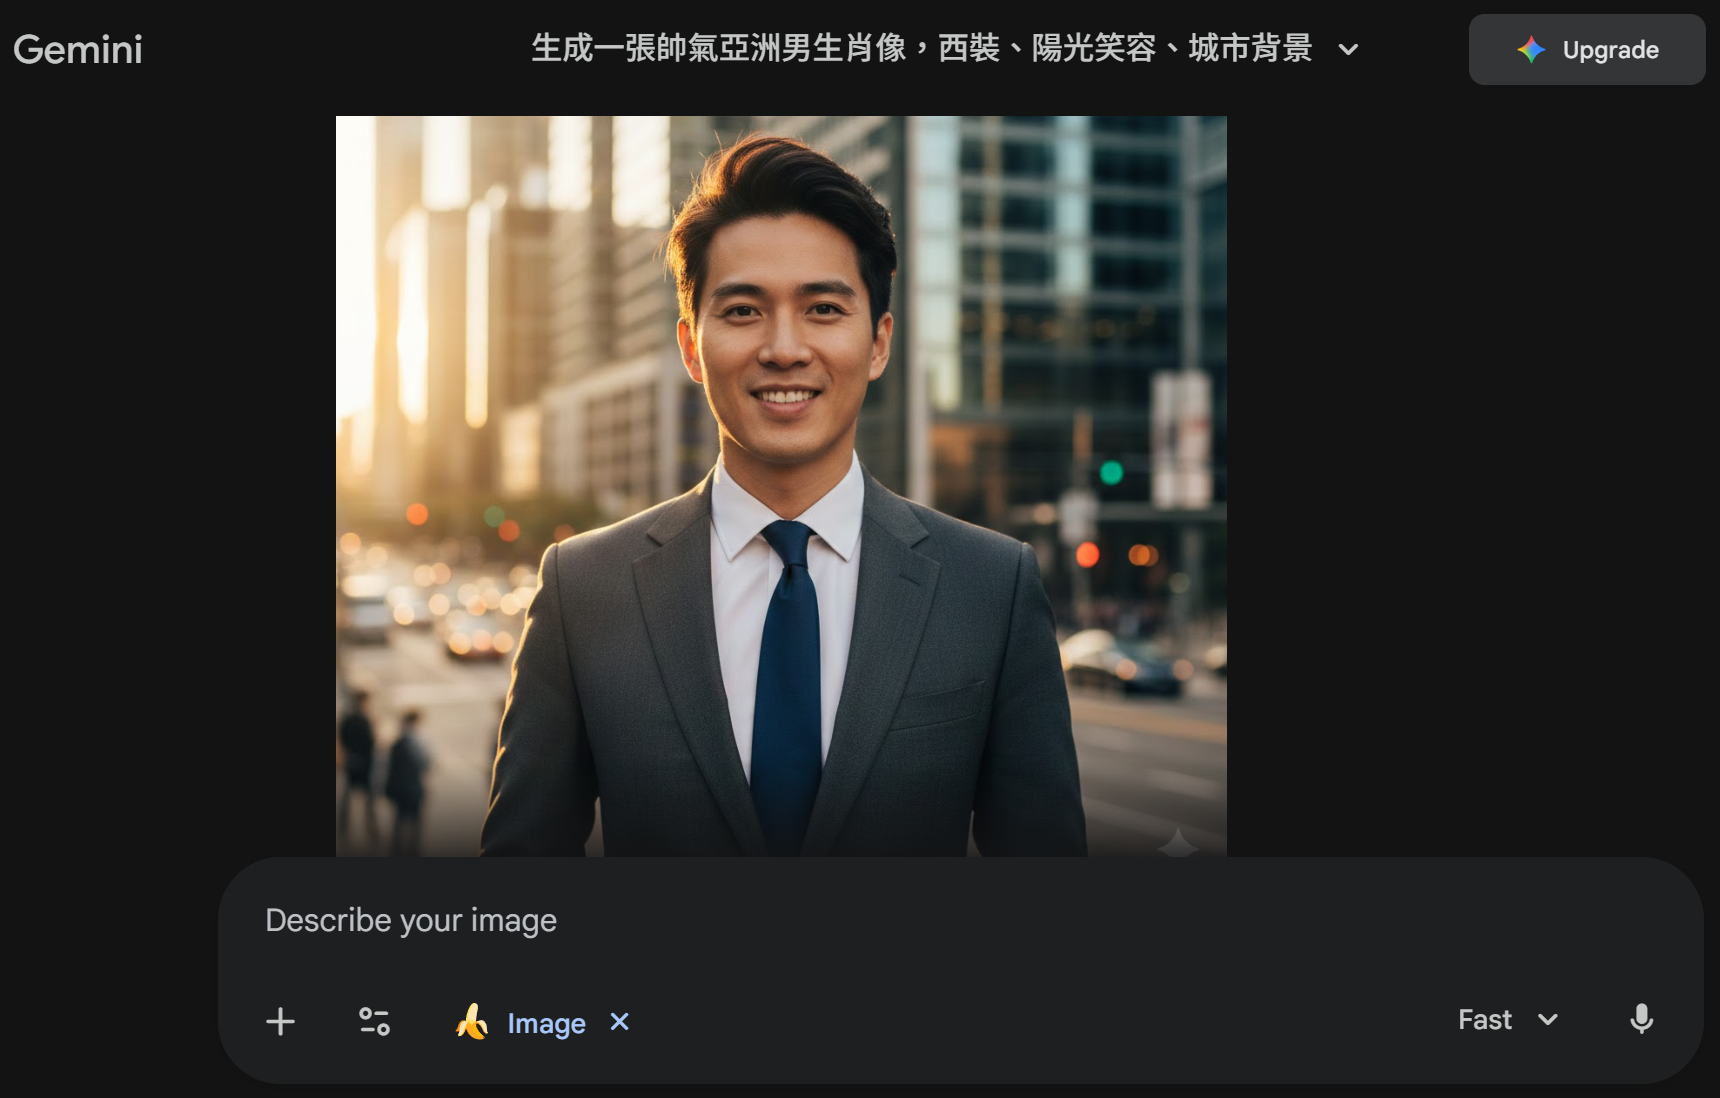Open the tools sliders icon
The width and height of the screenshot is (1720, 1098).
[374, 1021]
